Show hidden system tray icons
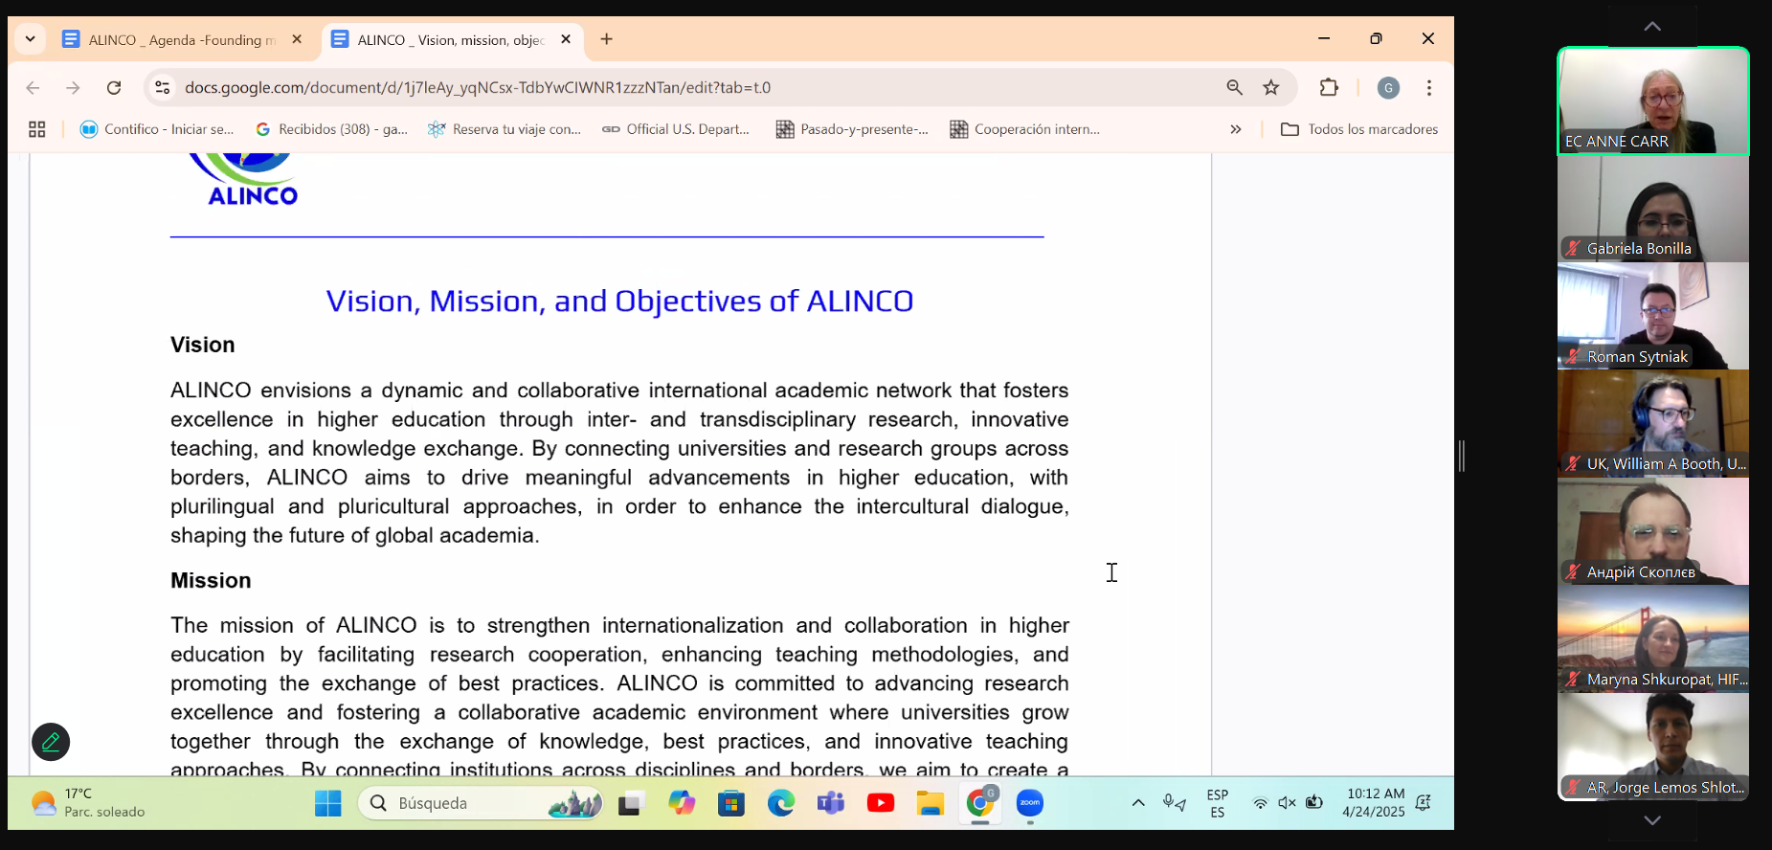 click(x=1138, y=803)
